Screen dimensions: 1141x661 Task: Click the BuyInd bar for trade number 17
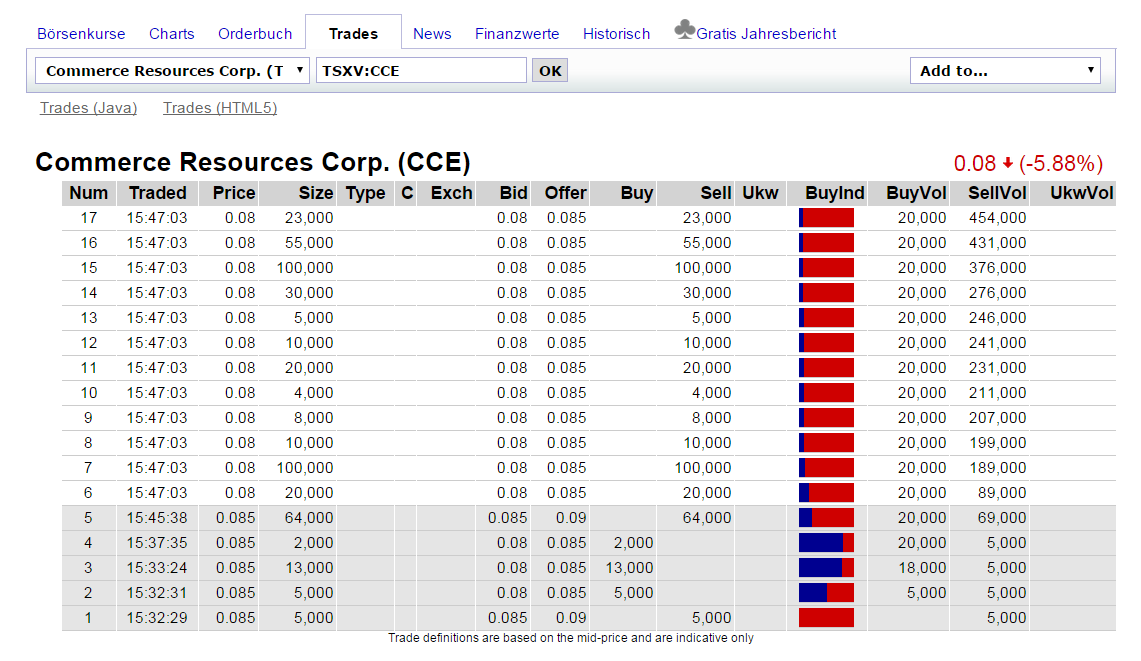[x=825, y=217]
